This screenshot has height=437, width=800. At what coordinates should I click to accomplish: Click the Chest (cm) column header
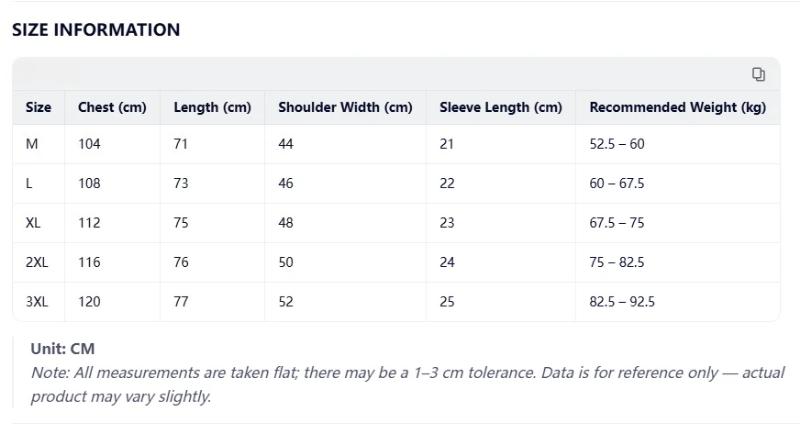tap(112, 107)
